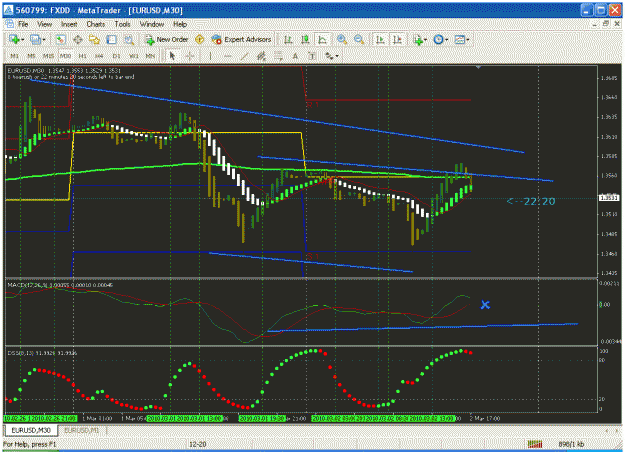Select the M5 timeframe
The image size is (625, 452).
pyautogui.click(x=31, y=56)
